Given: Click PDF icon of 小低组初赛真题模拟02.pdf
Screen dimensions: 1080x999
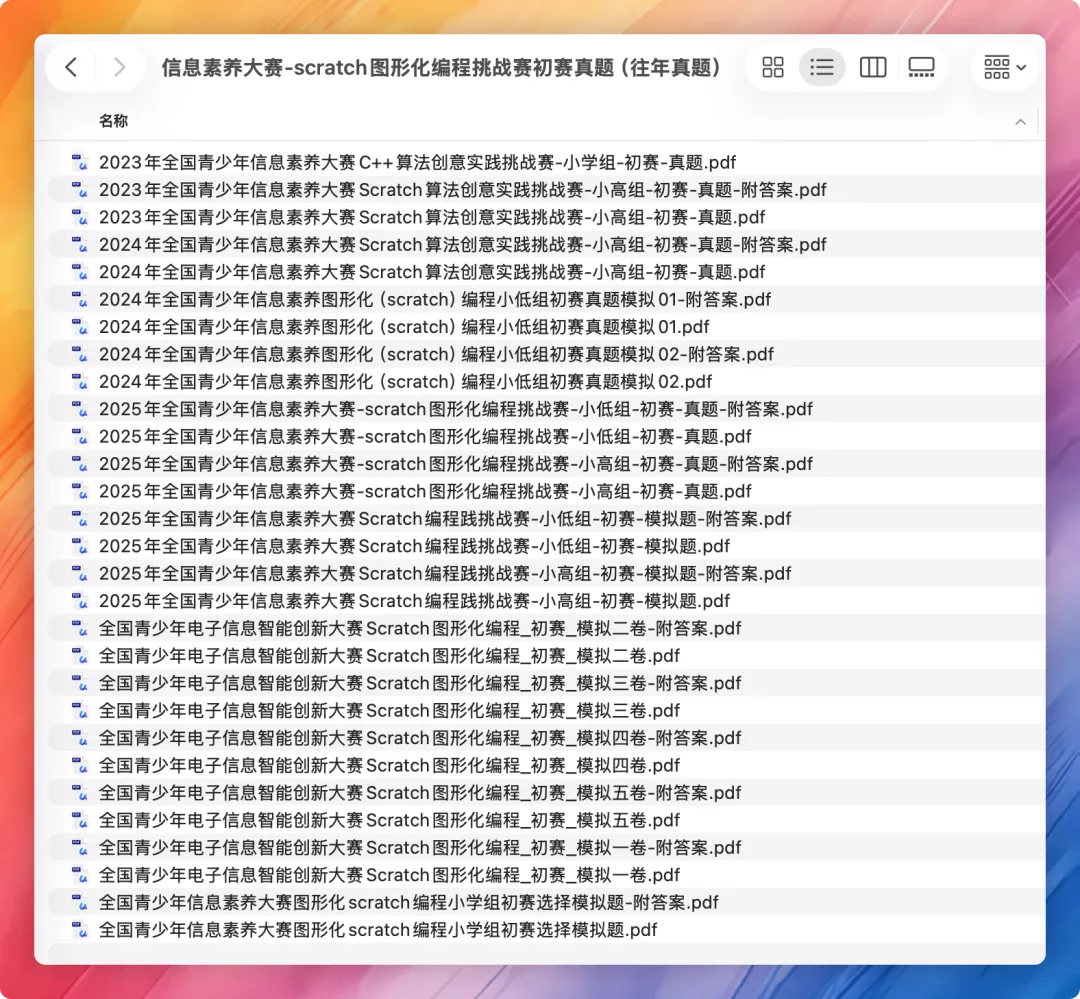Looking at the screenshot, I should pyautogui.click(x=80, y=382).
